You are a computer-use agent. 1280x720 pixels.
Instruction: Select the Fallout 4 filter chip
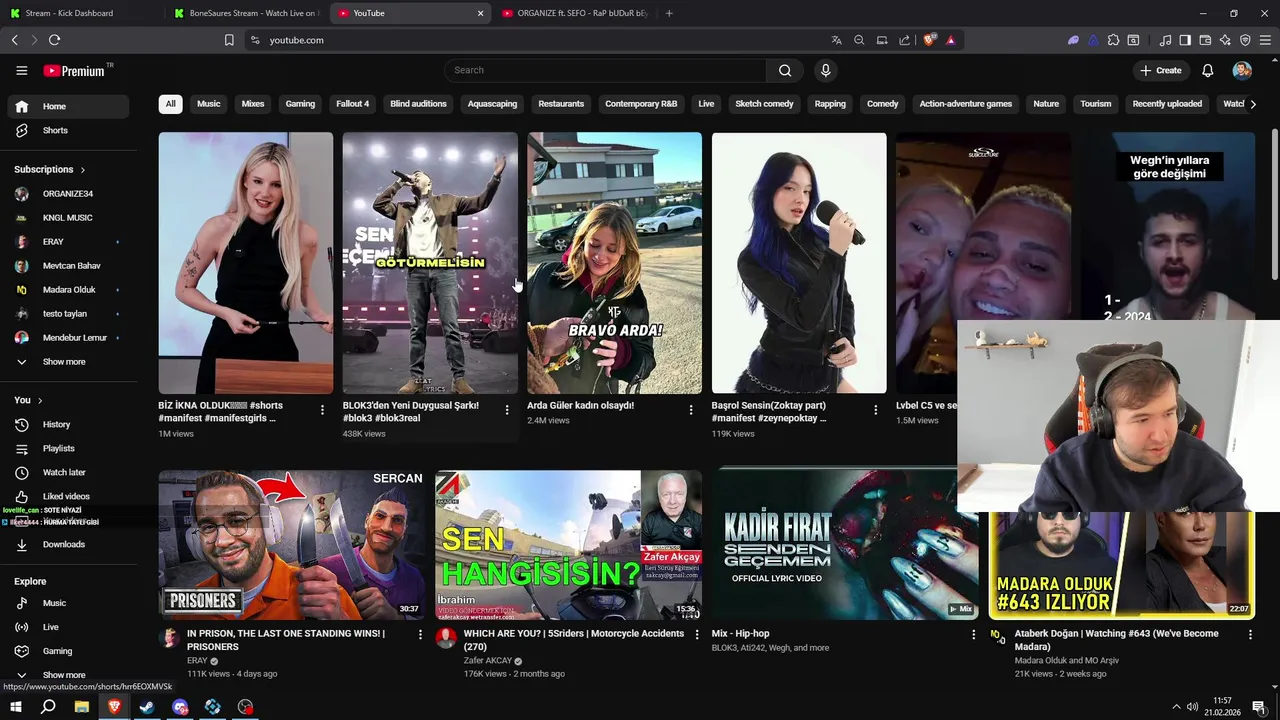(352, 104)
